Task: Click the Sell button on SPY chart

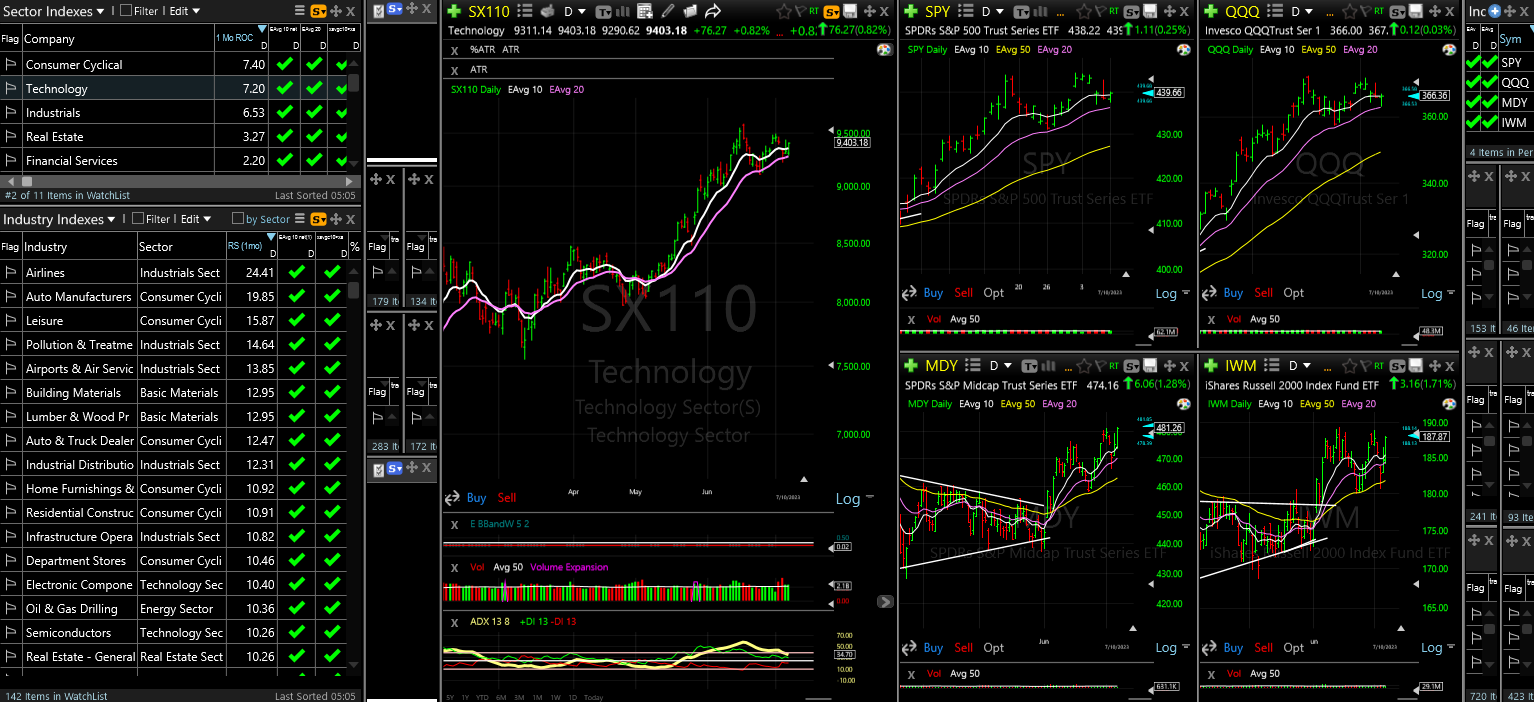Action: click(963, 293)
